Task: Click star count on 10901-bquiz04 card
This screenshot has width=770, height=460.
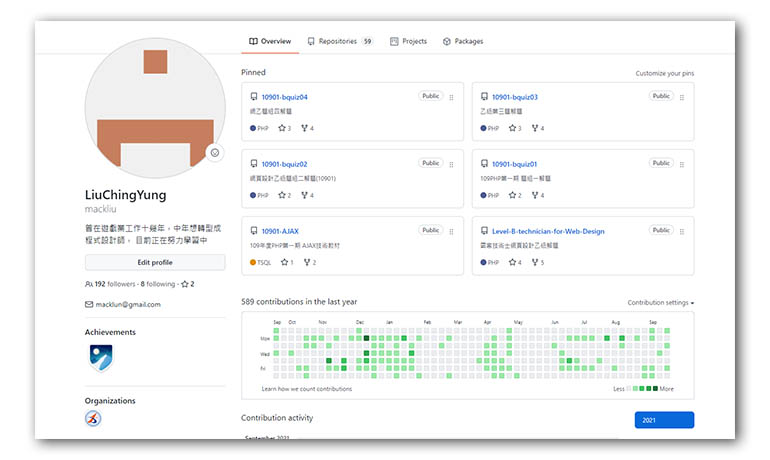Action: tap(285, 128)
